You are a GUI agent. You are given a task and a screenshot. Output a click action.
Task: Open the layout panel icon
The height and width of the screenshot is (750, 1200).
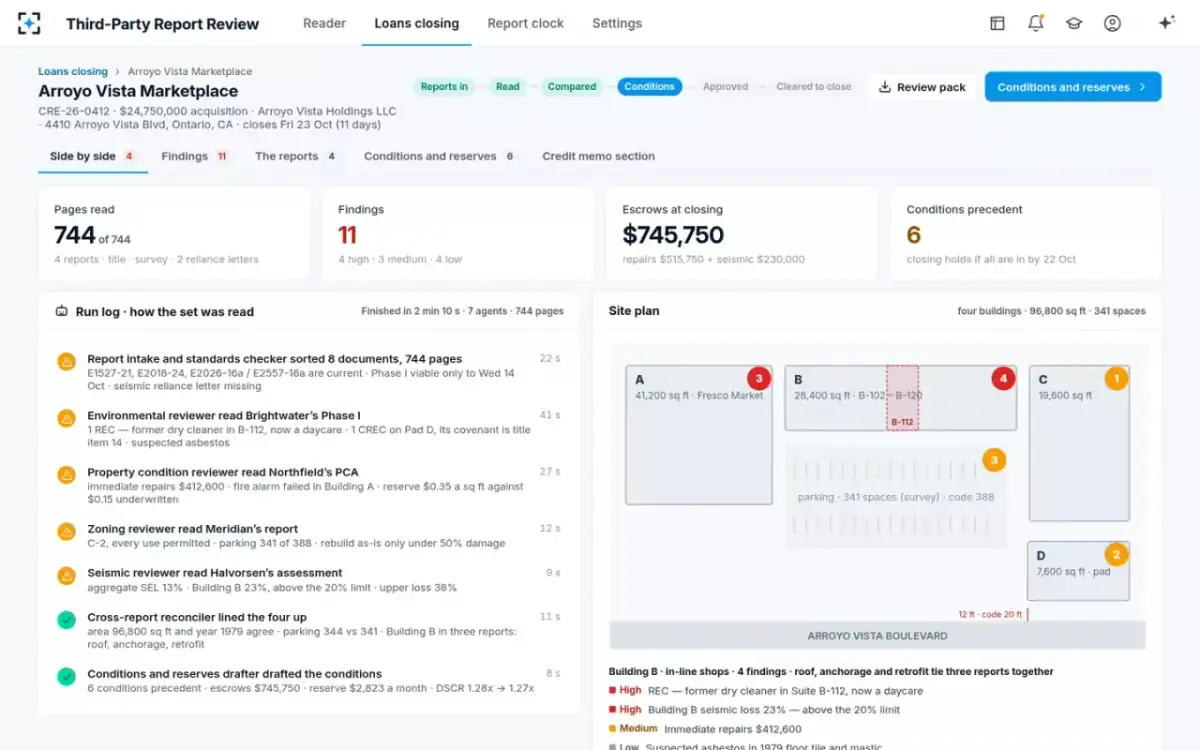click(997, 23)
